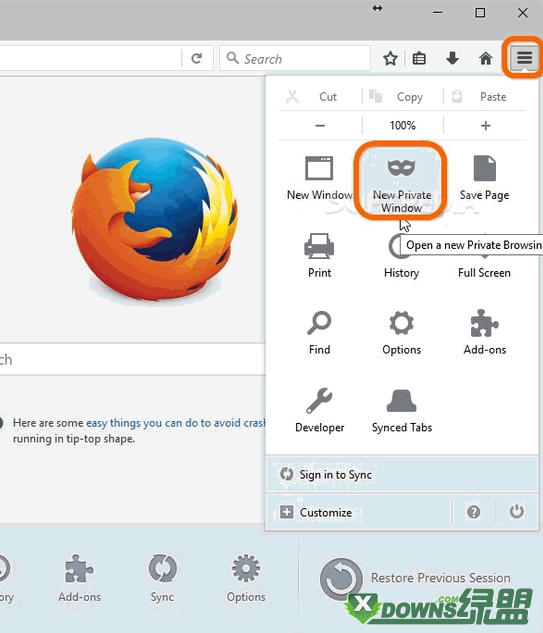
Task: Open the help question mark menu
Action: (x=474, y=512)
